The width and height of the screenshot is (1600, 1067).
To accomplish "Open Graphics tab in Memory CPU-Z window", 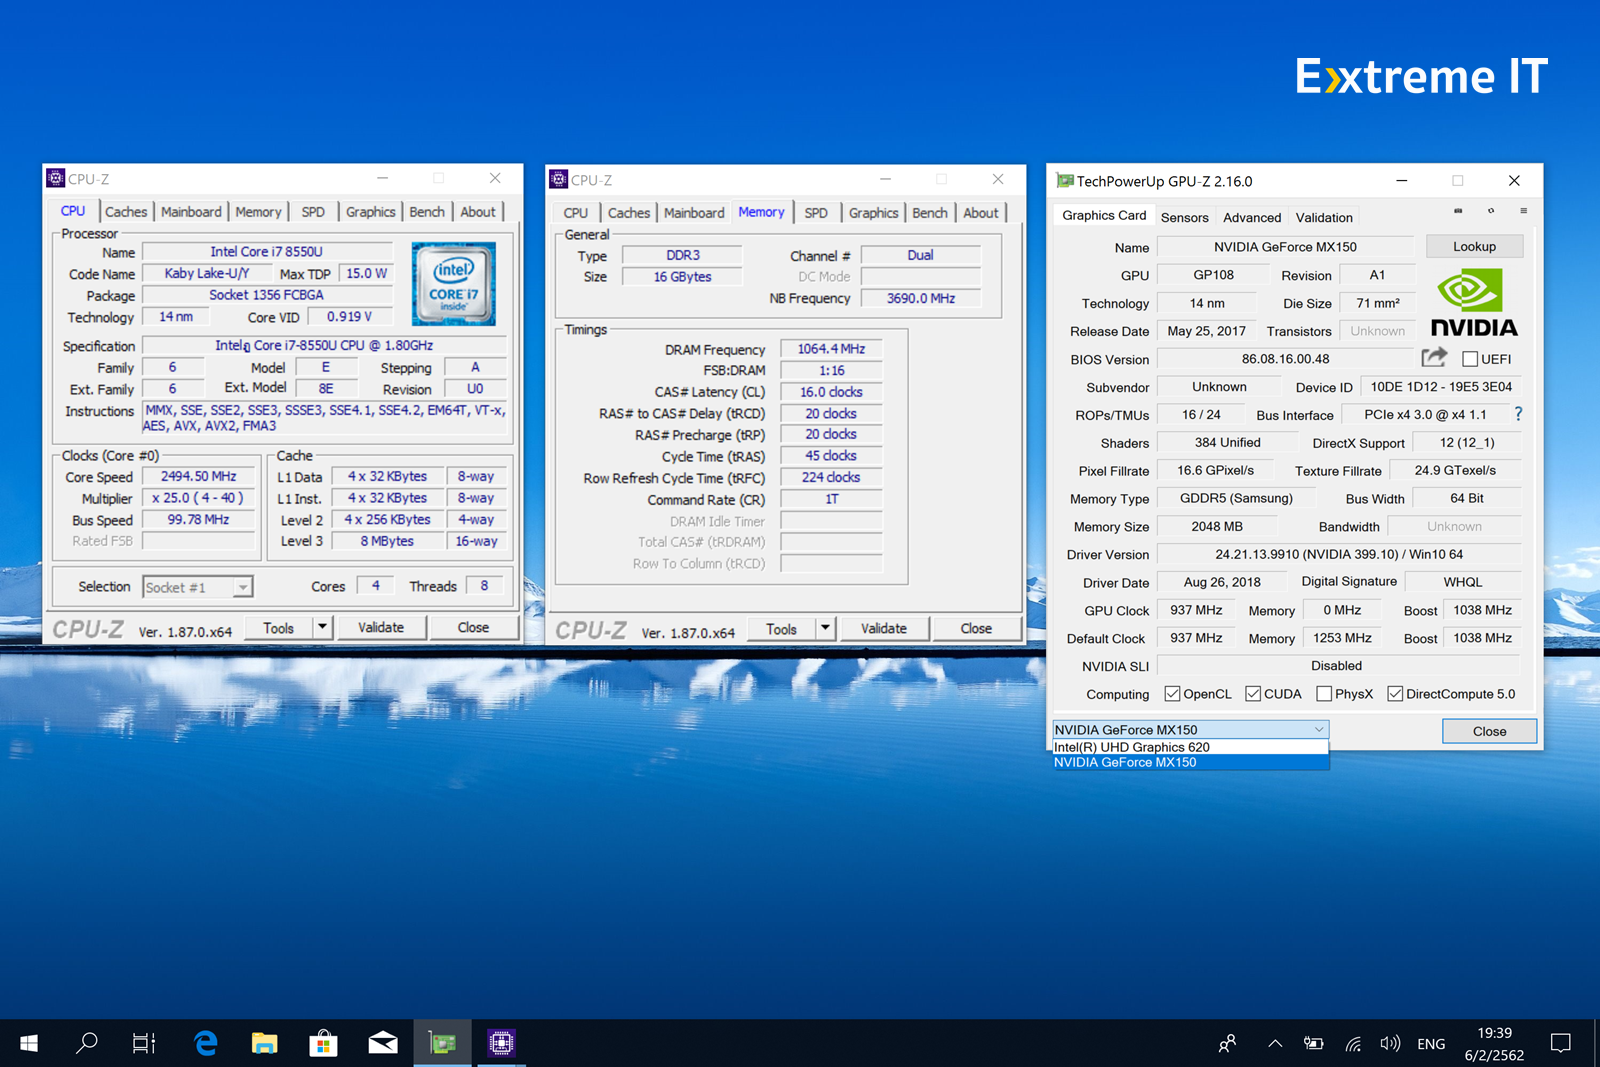I will [873, 213].
